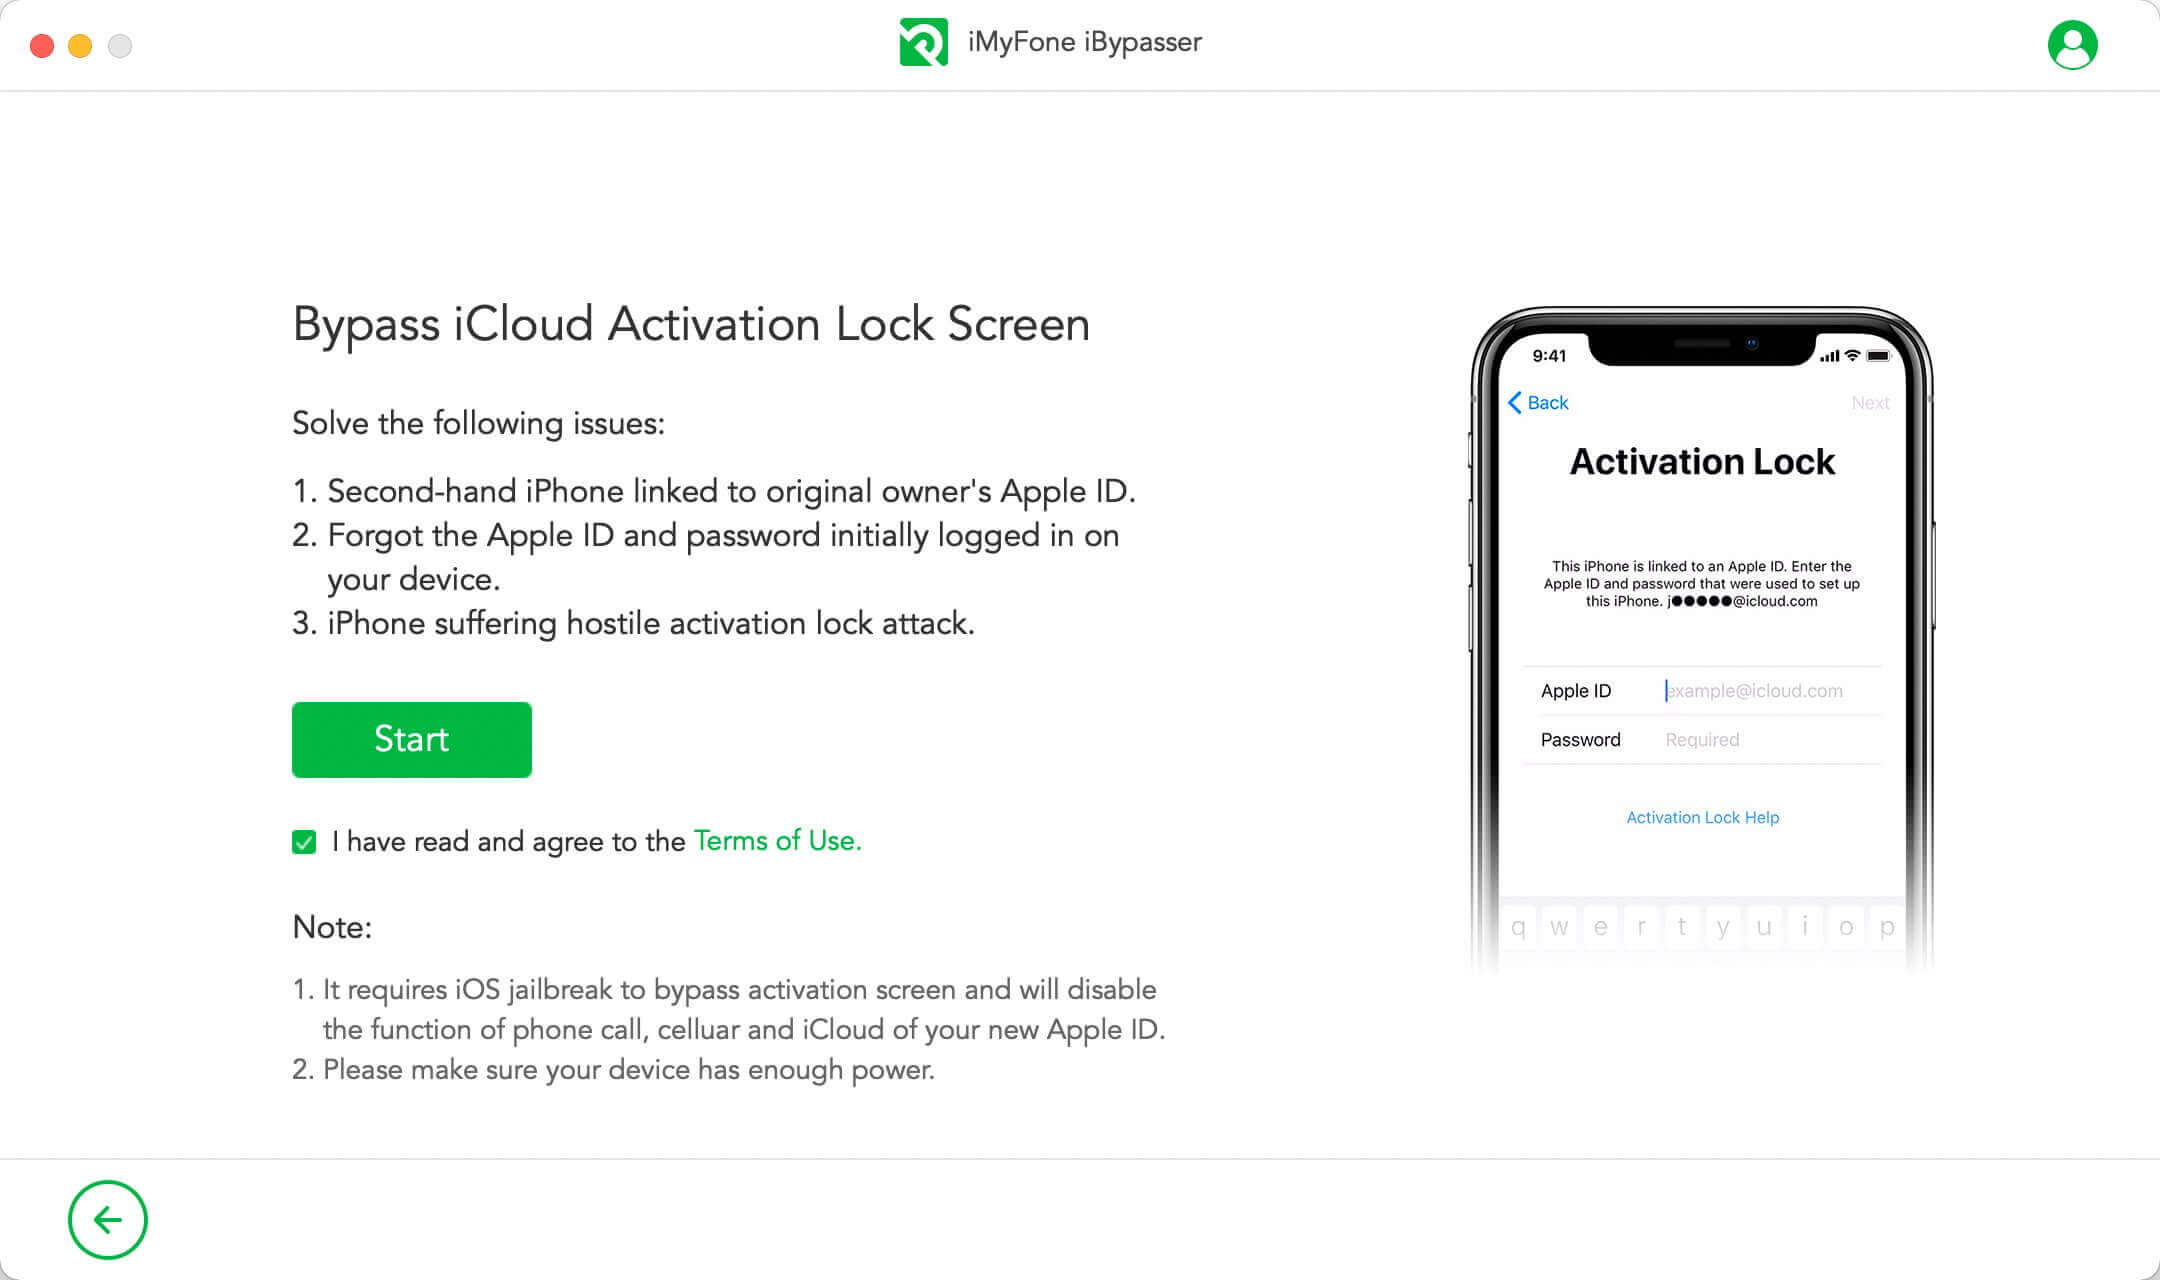This screenshot has height=1280, width=2160.
Task: Tap the Wi-Fi icon on the phone mockup
Action: coord(1852,355)
